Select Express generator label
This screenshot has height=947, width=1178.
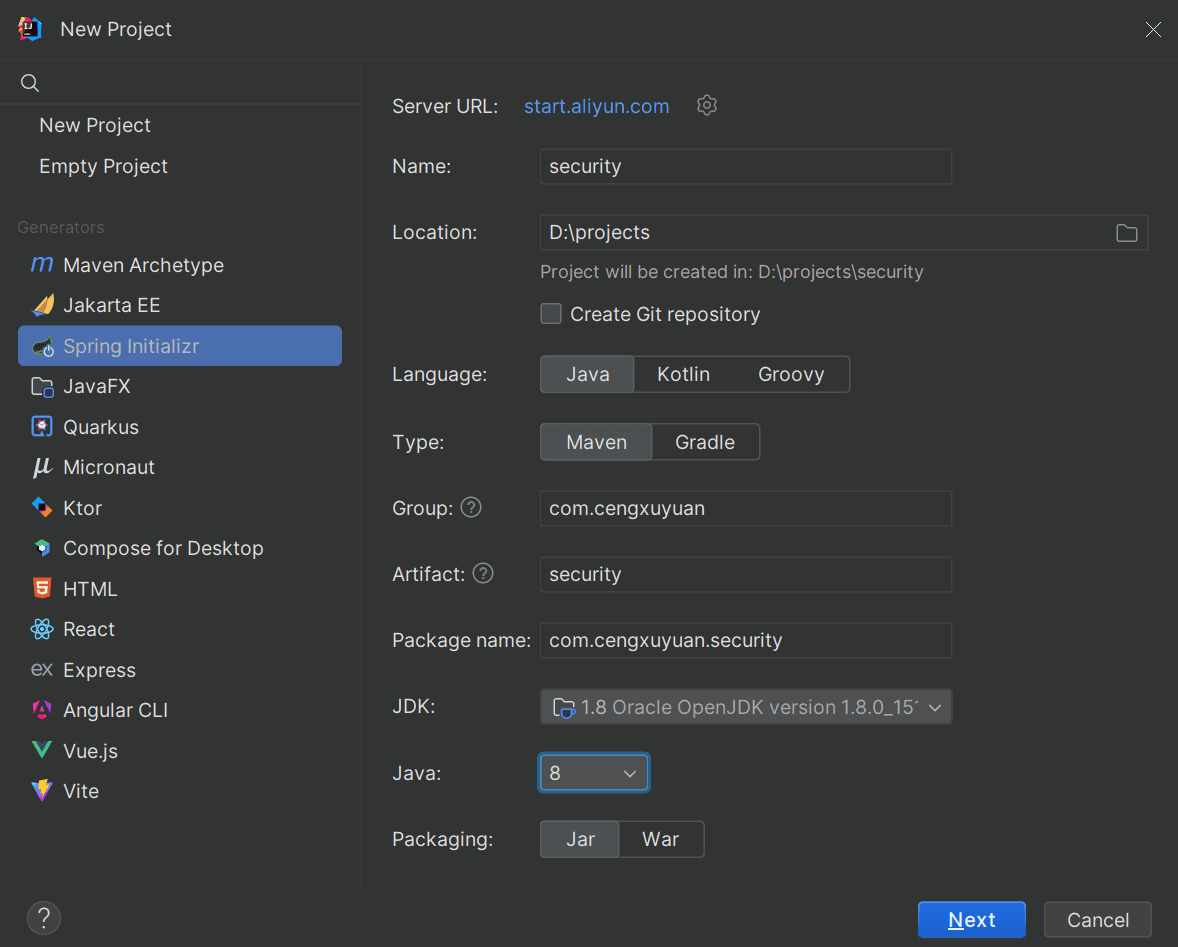pyautogui.click(x=99, y=670)
